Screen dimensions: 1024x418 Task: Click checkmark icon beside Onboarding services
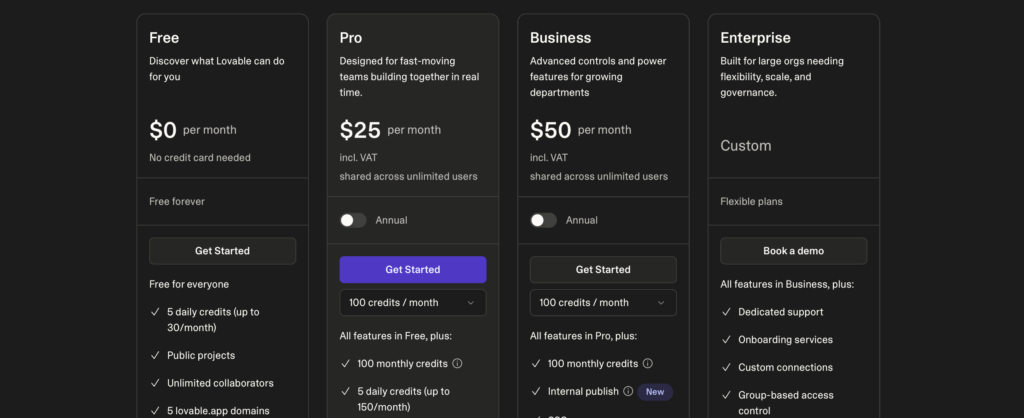[726, 340]
